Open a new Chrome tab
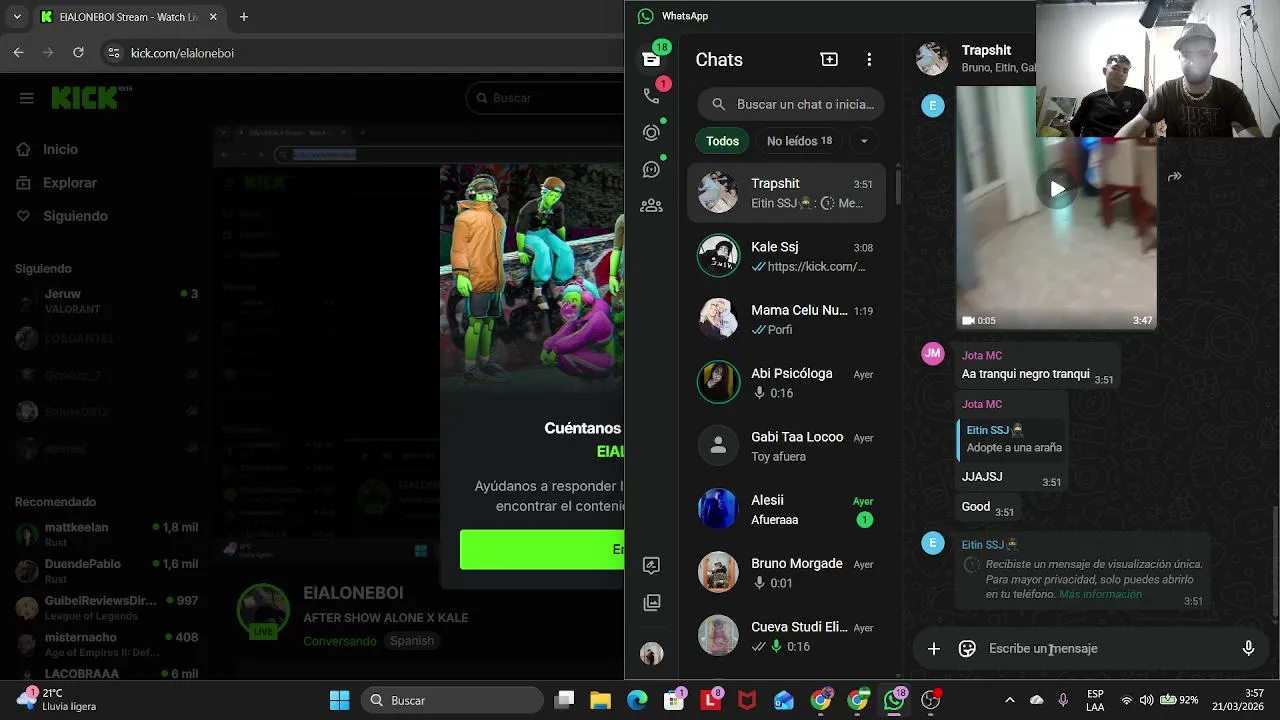The width and height of the screenshot is (1280, 720). click(243, 17)
